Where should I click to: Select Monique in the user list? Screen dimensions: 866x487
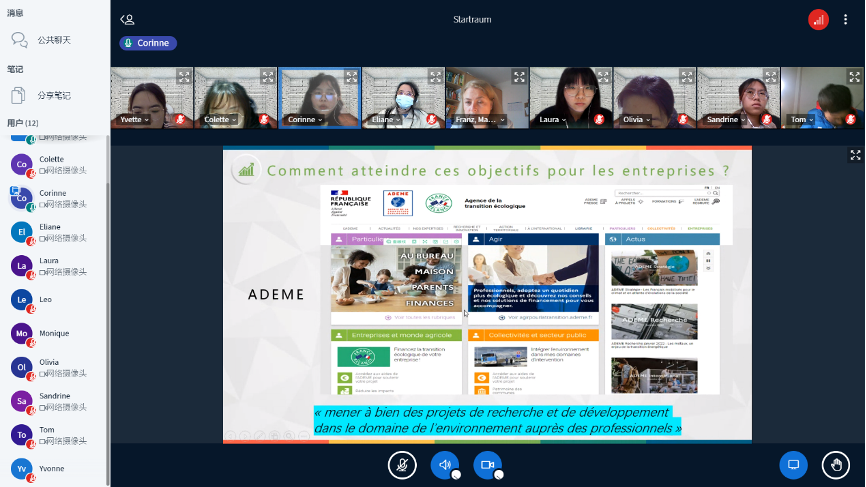coord(54,333)
